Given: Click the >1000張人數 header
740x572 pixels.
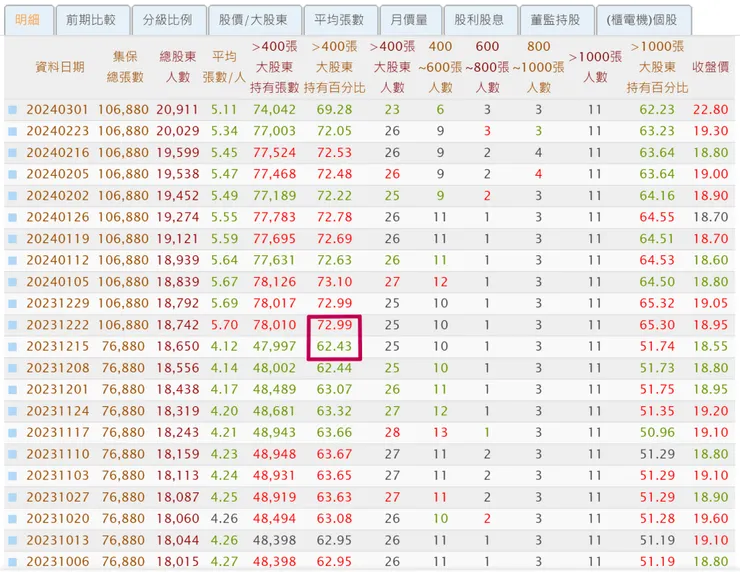Looking at the screenshot, I should pyautogui.click(x=595, y=67).
